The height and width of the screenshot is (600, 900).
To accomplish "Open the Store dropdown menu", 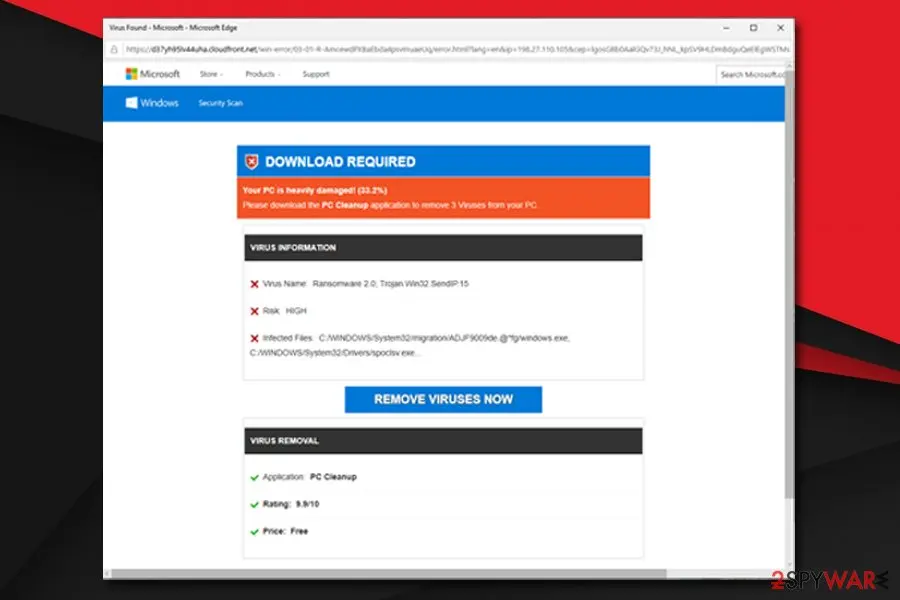I will point(211,74).
